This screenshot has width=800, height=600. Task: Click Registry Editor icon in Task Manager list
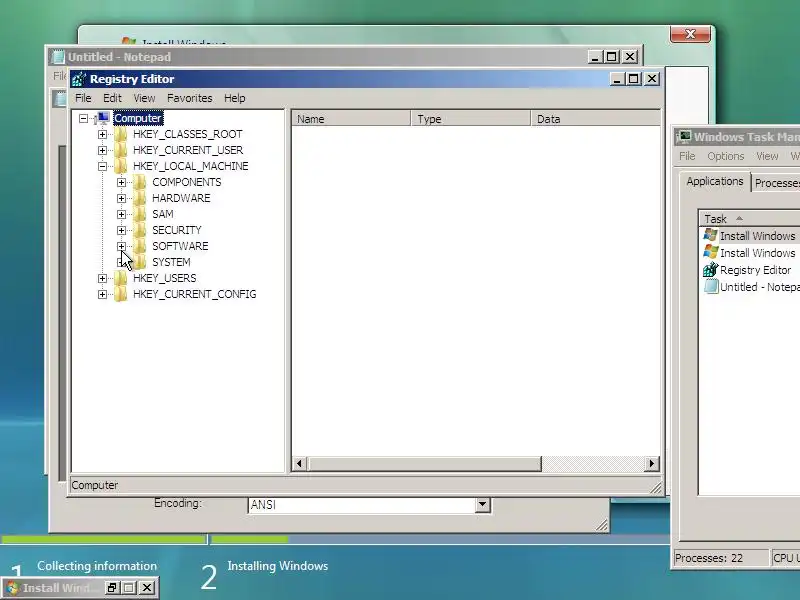coord(710,269)
